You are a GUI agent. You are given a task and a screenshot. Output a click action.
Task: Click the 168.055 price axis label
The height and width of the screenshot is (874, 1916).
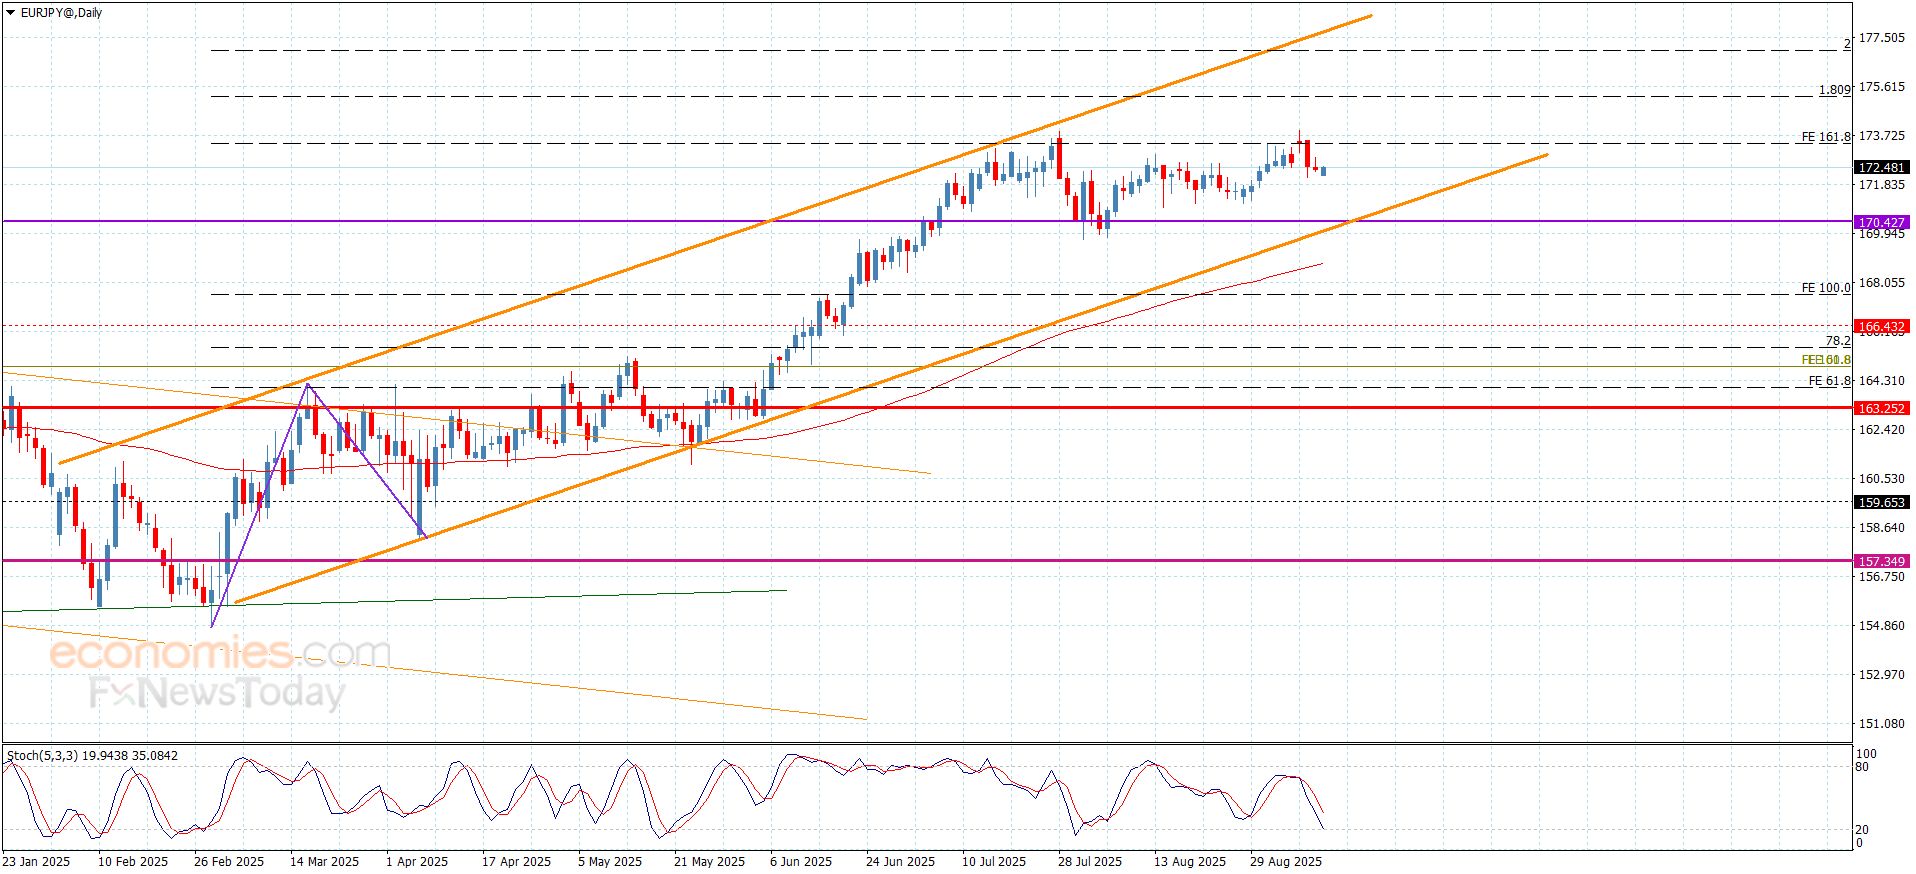pyautogui.click(x=1881, y=283)
